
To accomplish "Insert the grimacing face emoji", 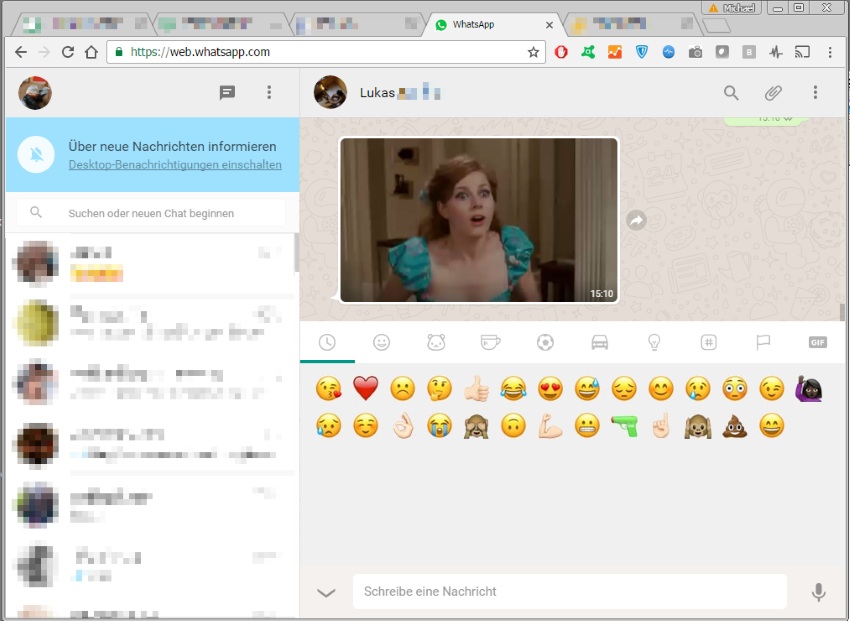I will coord(587,426).
